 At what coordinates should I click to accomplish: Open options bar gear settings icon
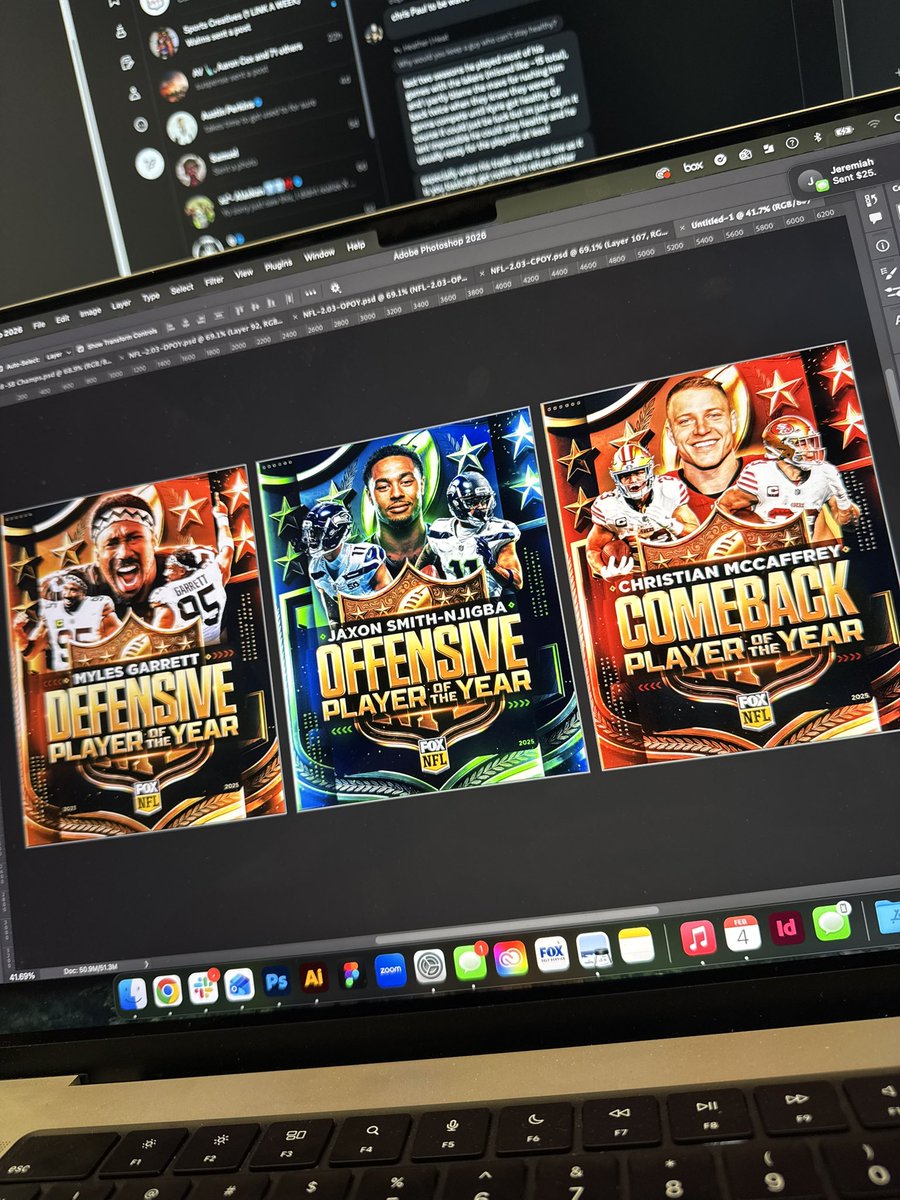pos(334,288)
